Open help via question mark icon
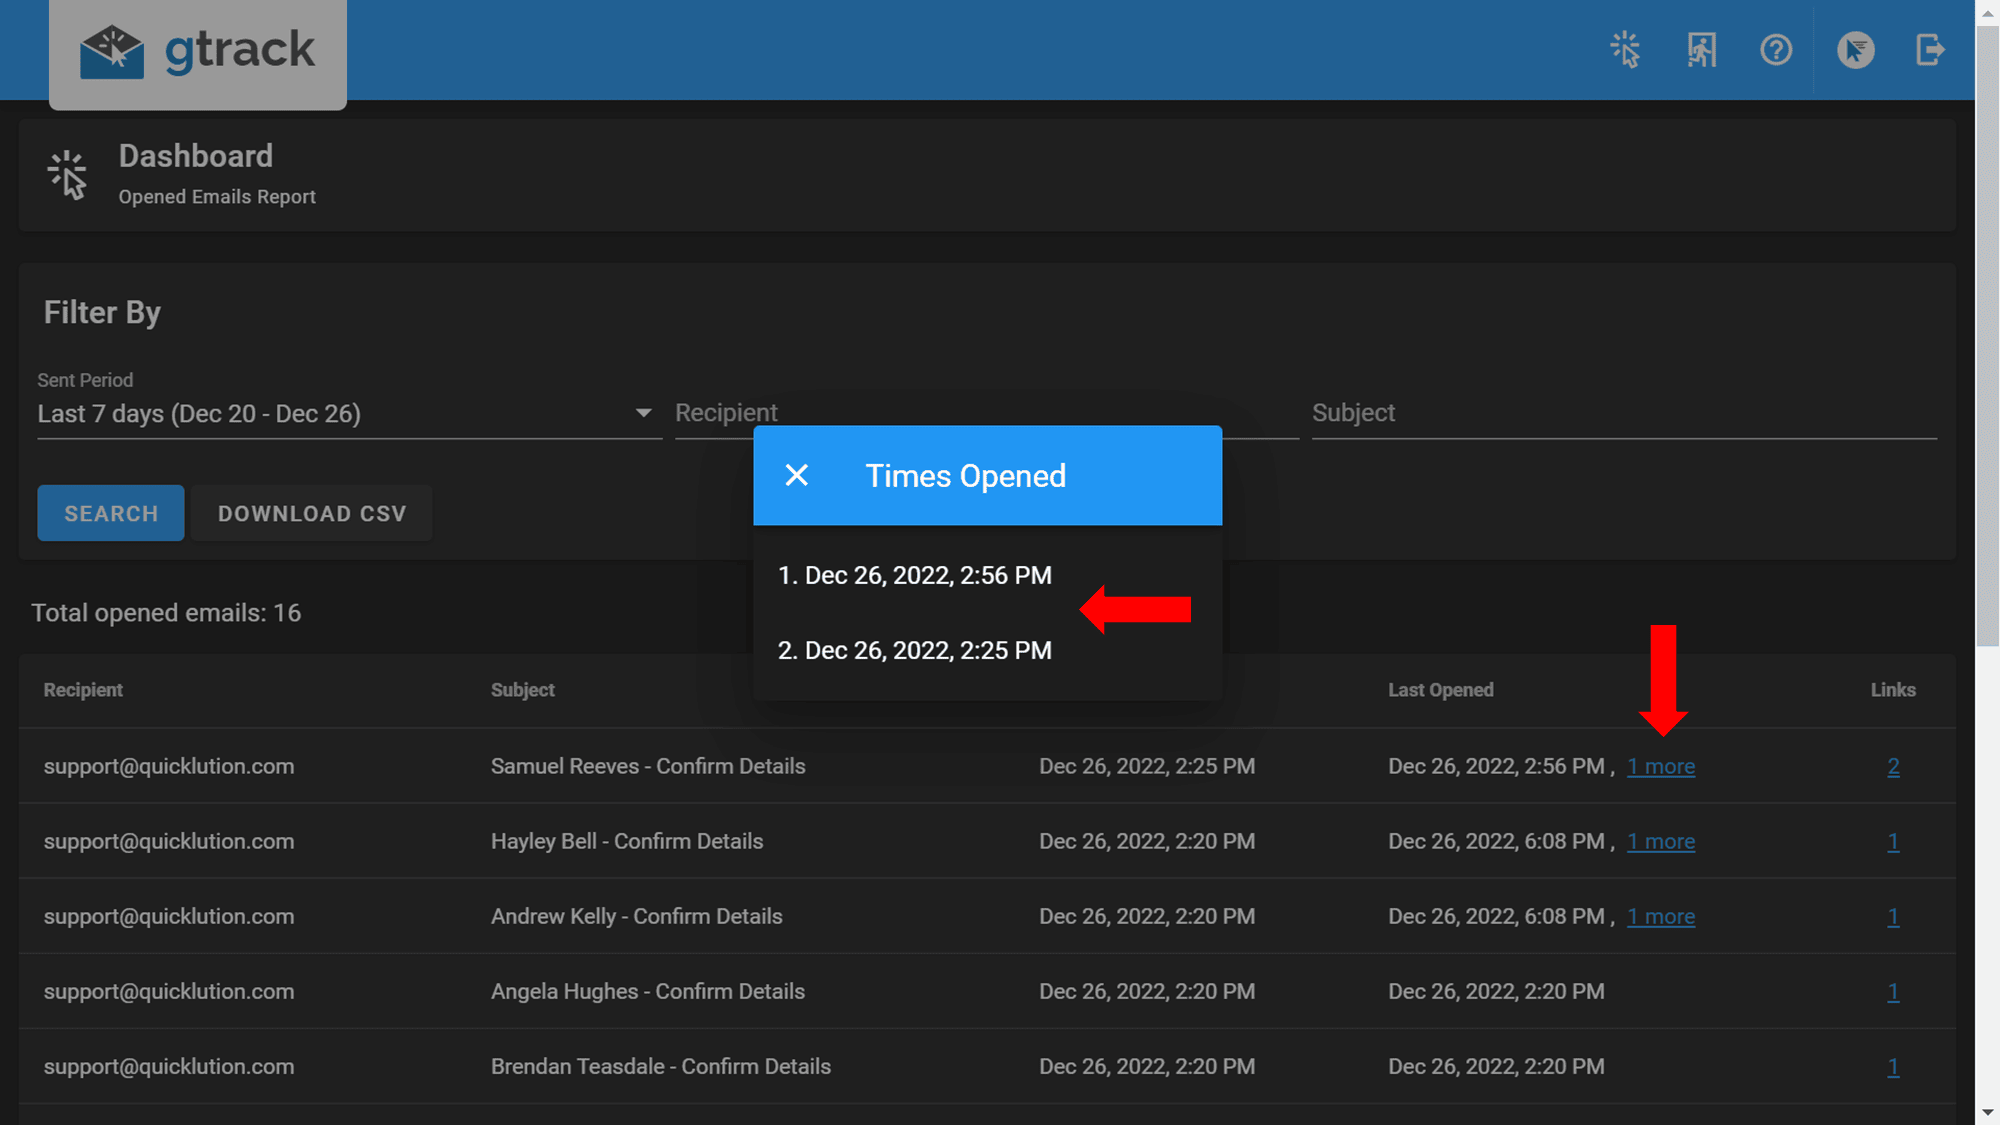2000x1125 pixels. coord(1776,50)
